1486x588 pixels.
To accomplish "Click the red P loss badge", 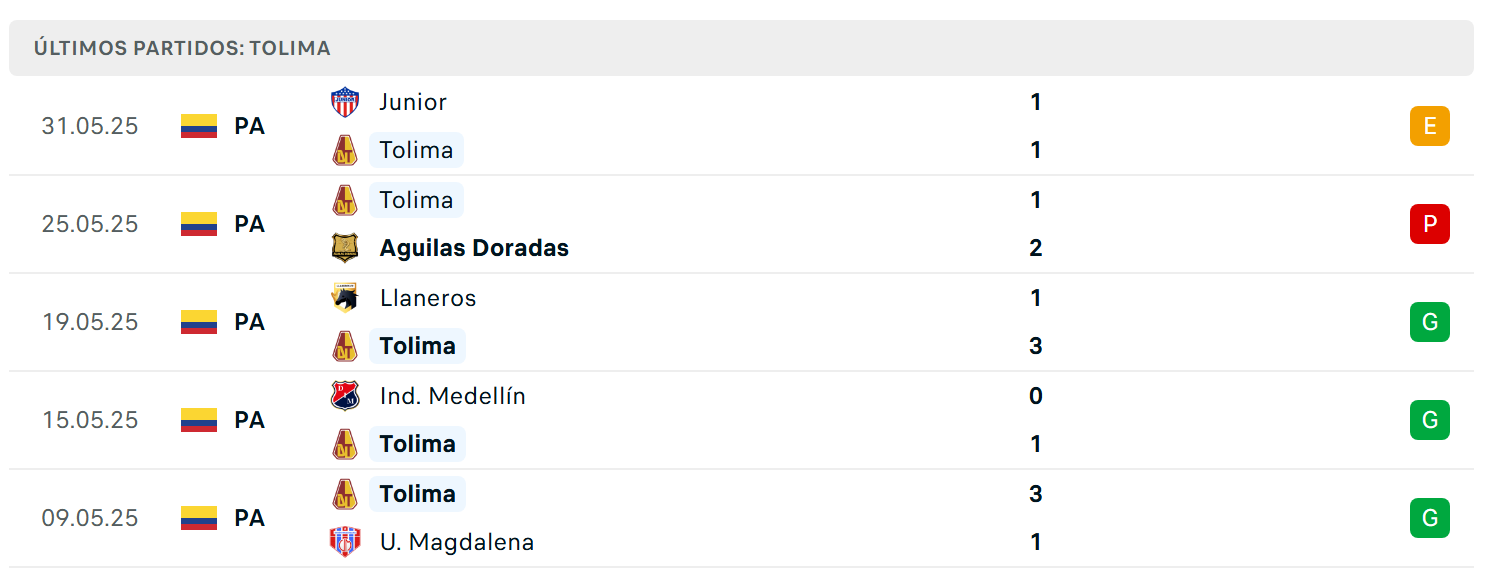I will (1430, 224).
